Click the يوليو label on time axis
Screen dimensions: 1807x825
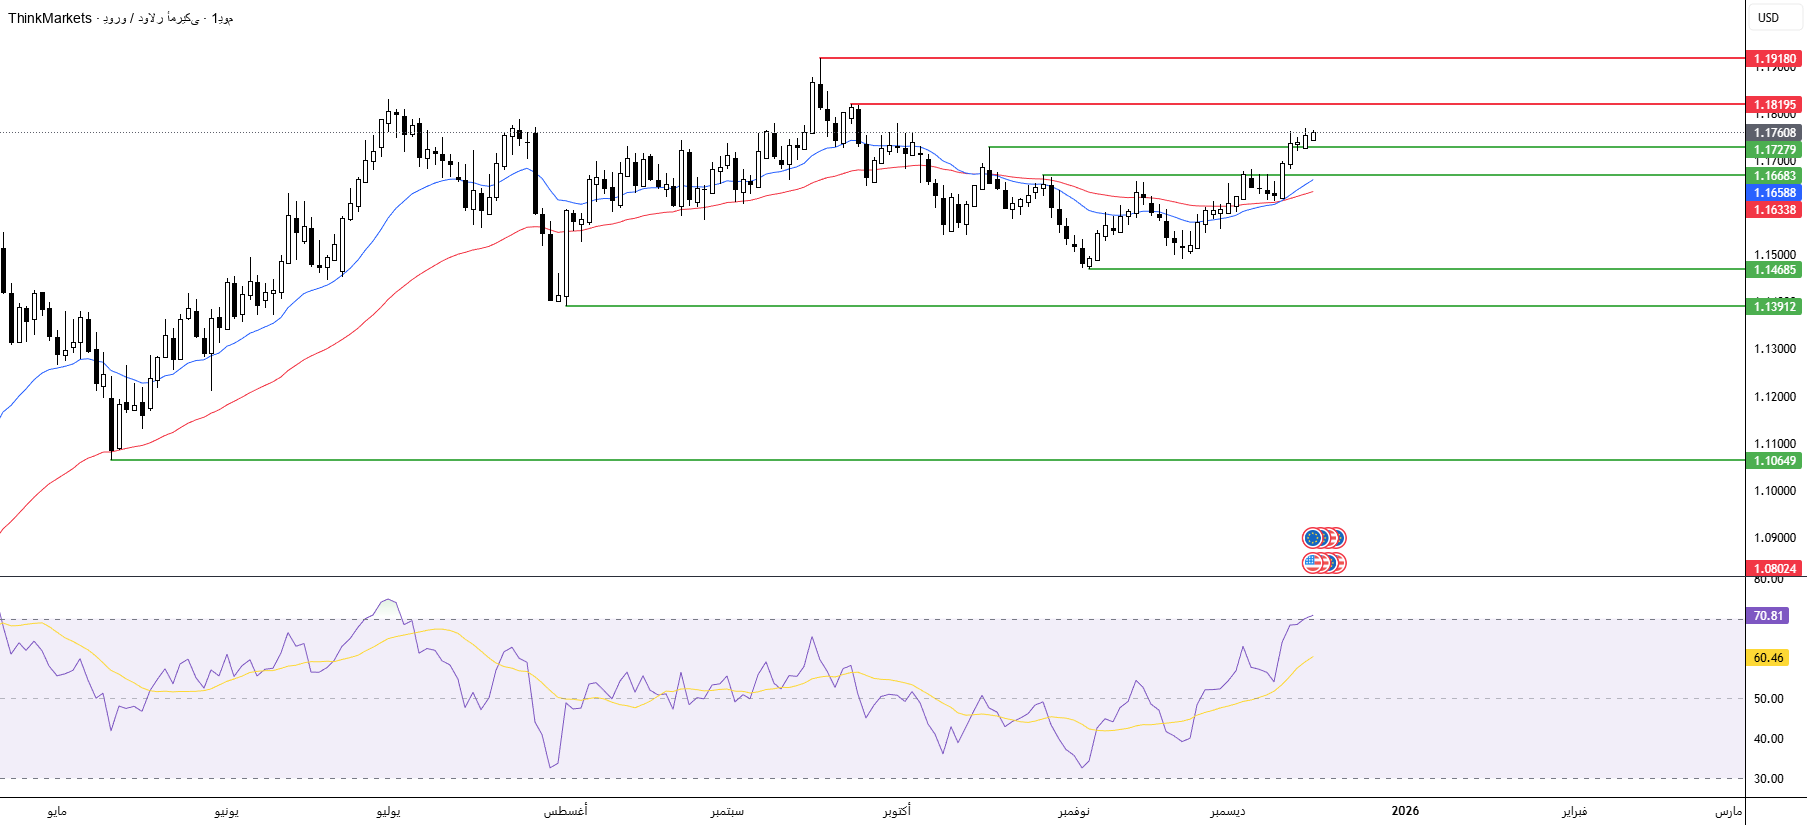[388, 811]
